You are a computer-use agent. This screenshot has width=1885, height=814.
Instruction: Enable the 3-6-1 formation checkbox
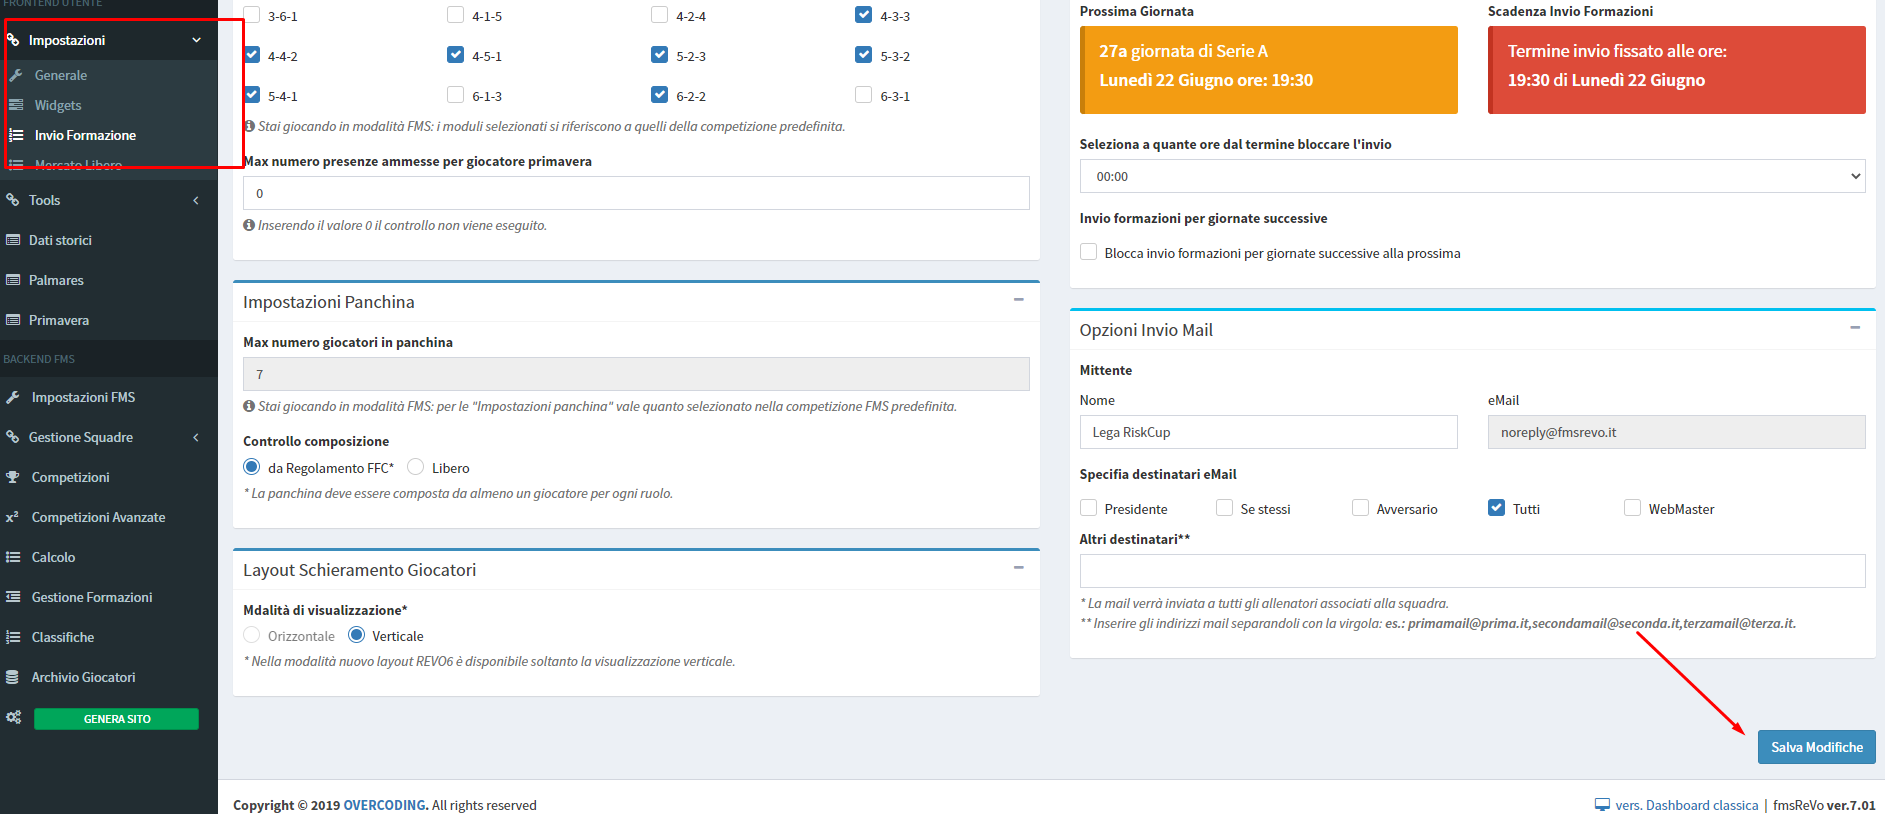click(x=252, y=15)
